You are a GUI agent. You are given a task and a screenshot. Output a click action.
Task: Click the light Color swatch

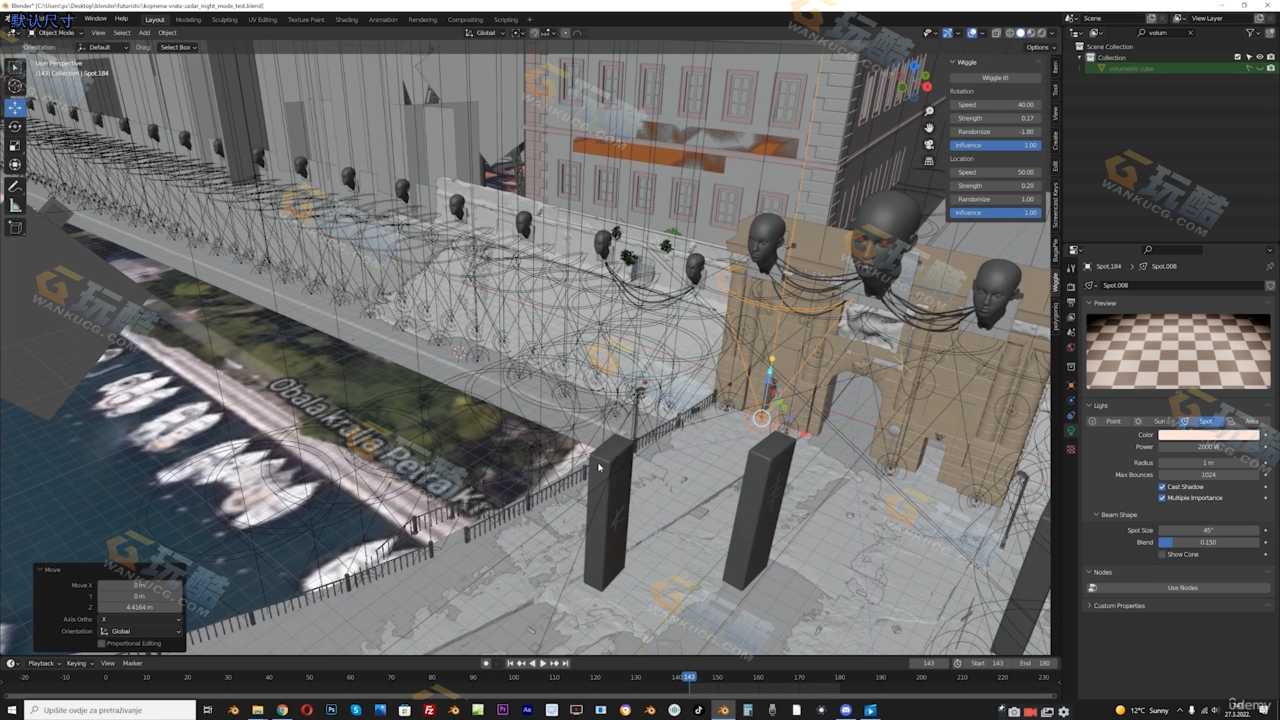1210,435
